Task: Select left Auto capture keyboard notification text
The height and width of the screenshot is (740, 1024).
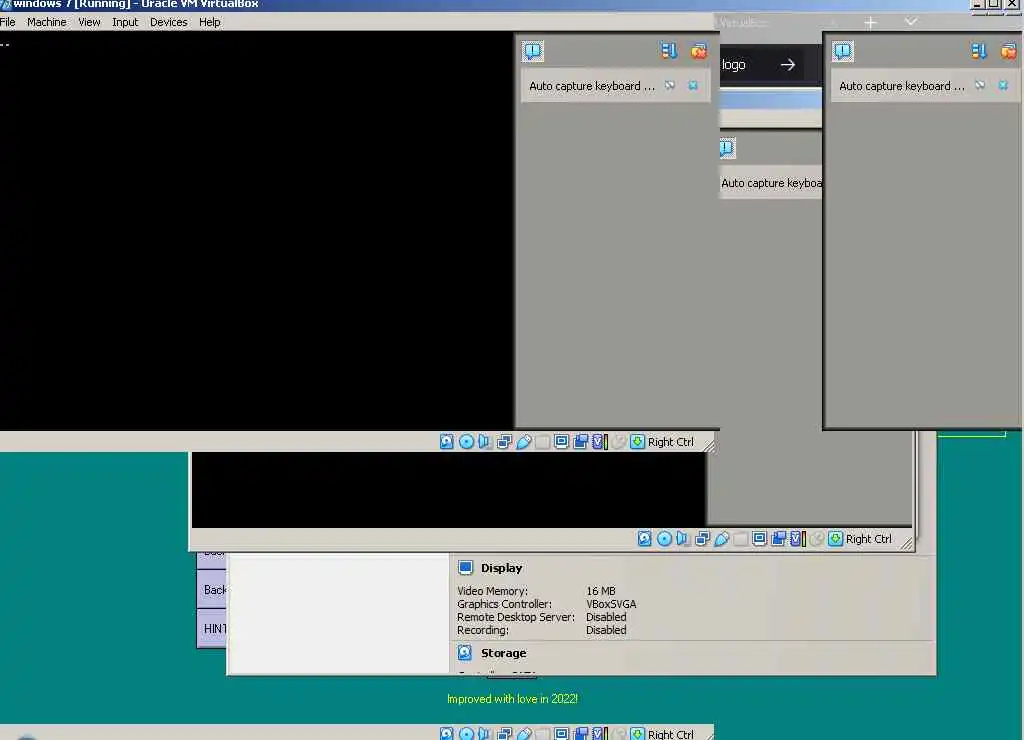Action: 592,86
